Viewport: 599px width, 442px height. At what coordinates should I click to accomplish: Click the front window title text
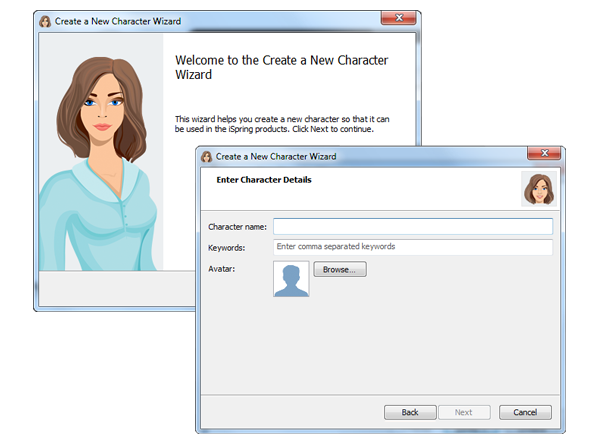click(276, 157)
